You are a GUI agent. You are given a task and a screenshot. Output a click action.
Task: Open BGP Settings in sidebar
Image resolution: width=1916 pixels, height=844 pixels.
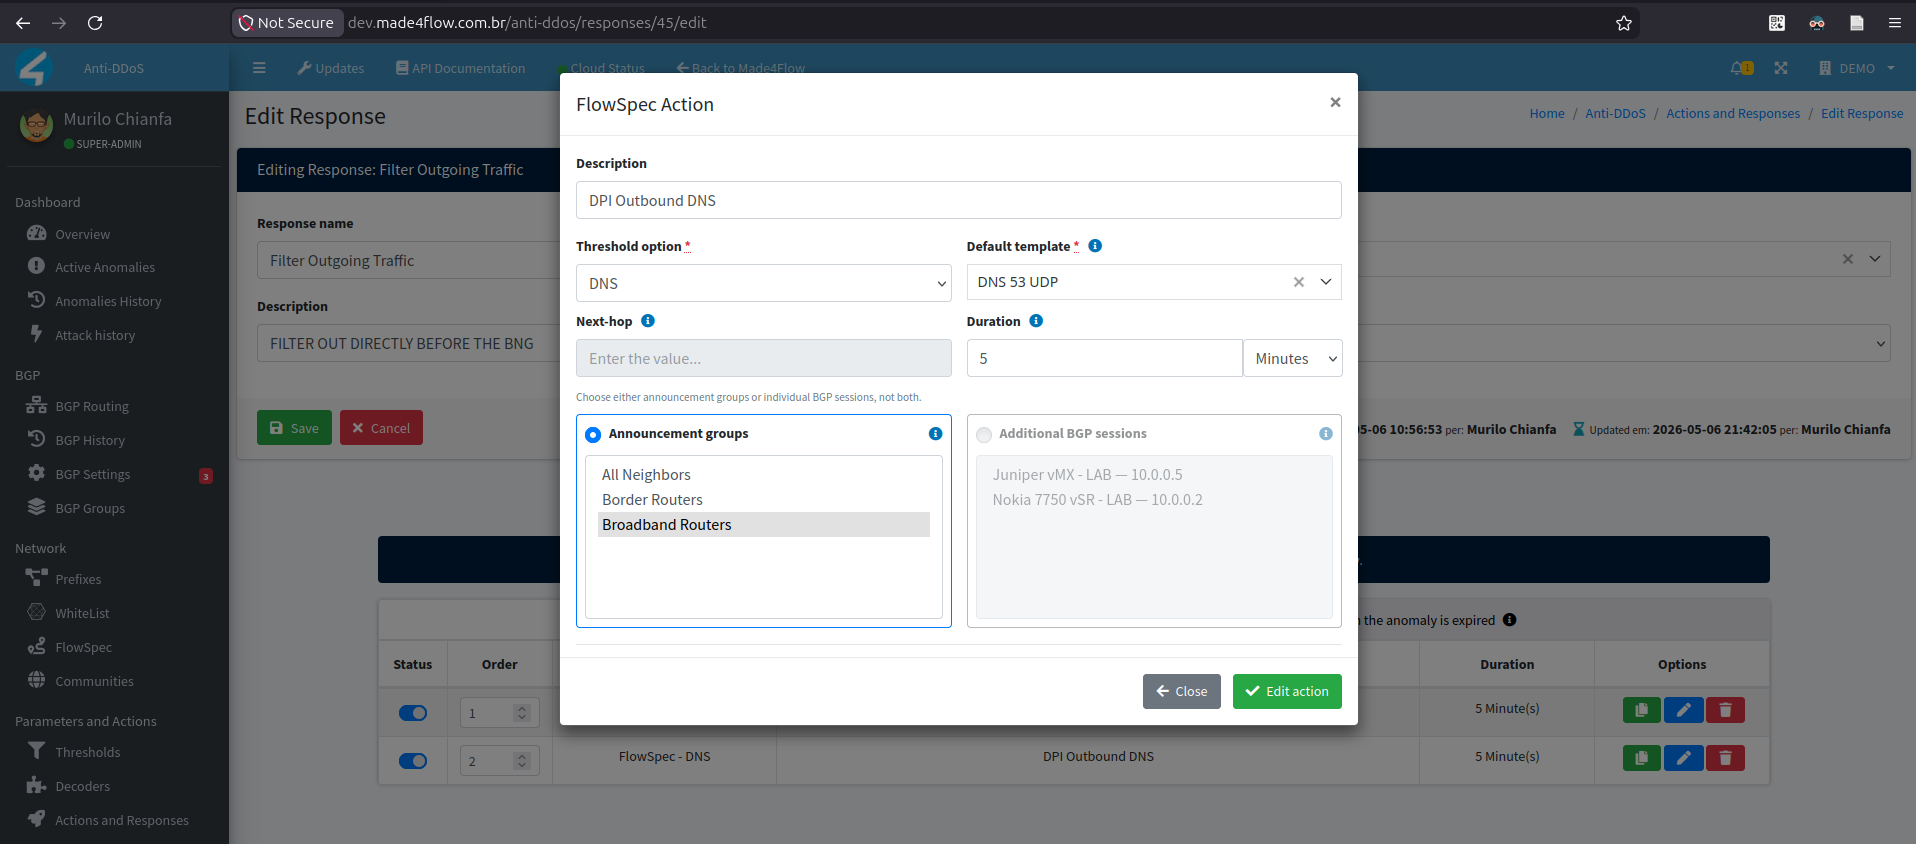93,474
